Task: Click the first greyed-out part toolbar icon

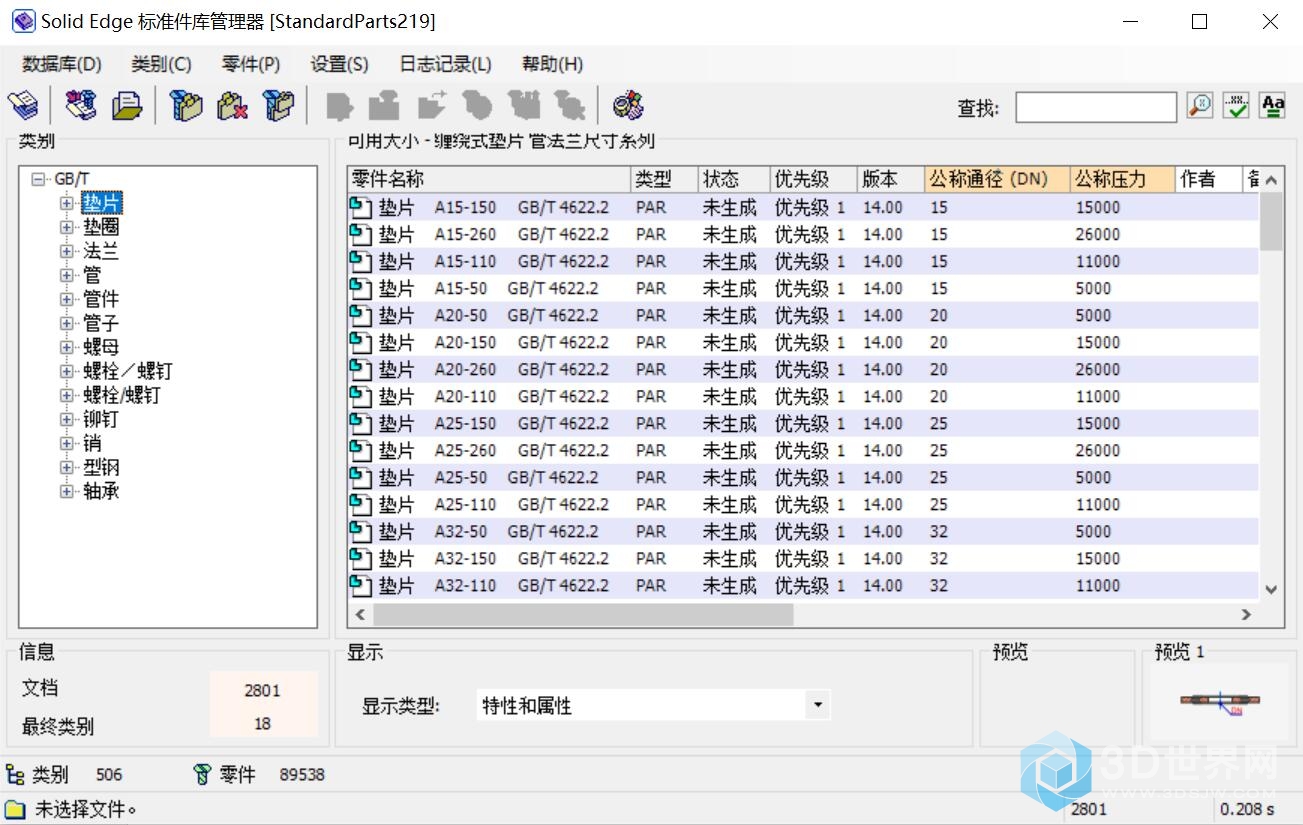Action: (340, 104)
